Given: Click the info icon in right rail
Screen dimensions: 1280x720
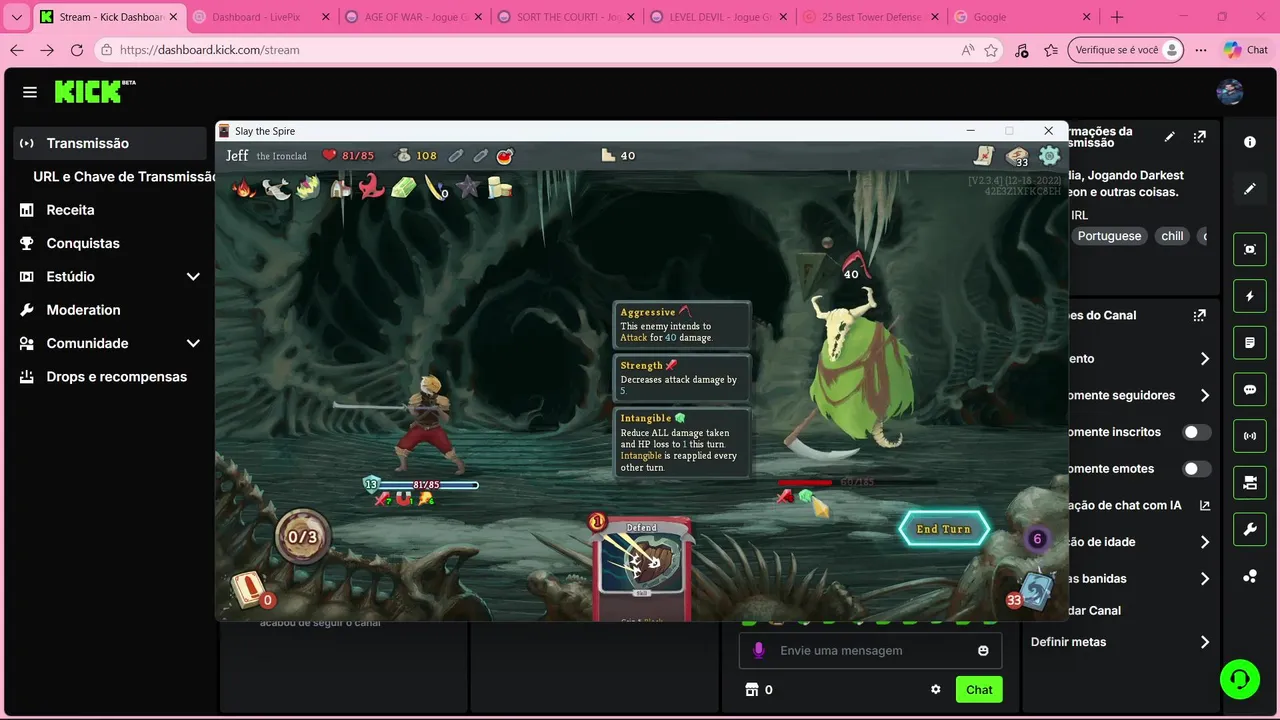Looking at the screenshot, I should [x=1250, y=142].
